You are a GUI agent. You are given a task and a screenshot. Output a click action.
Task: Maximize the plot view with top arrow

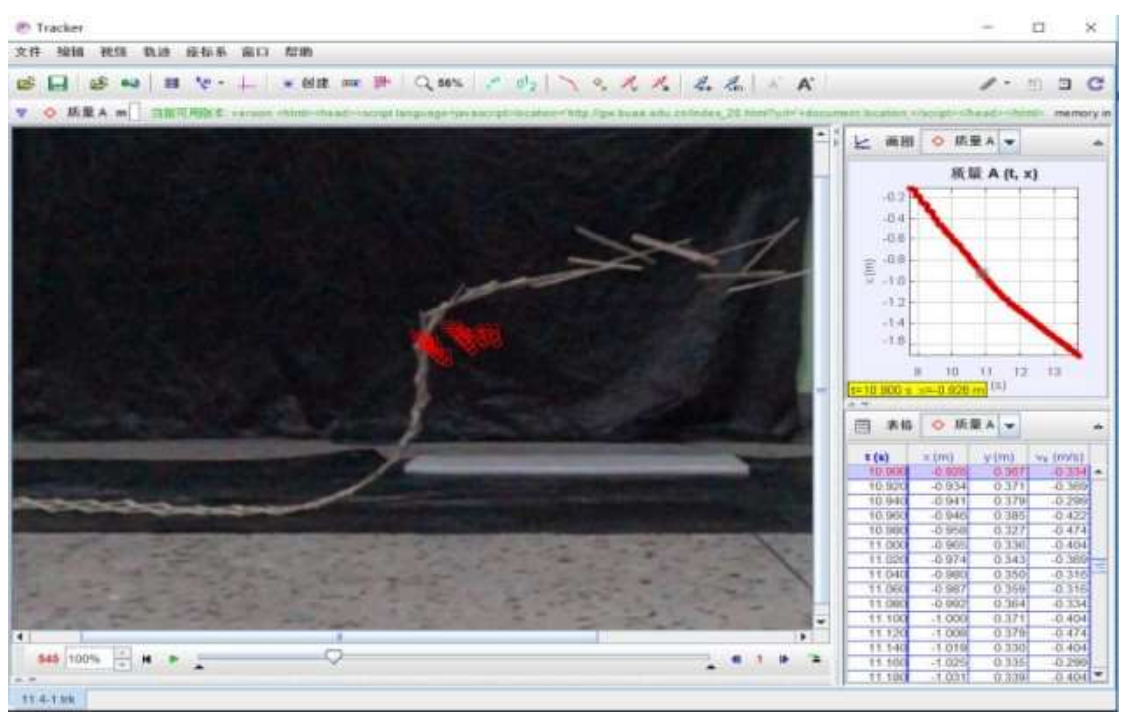[x=1098, y=143]
